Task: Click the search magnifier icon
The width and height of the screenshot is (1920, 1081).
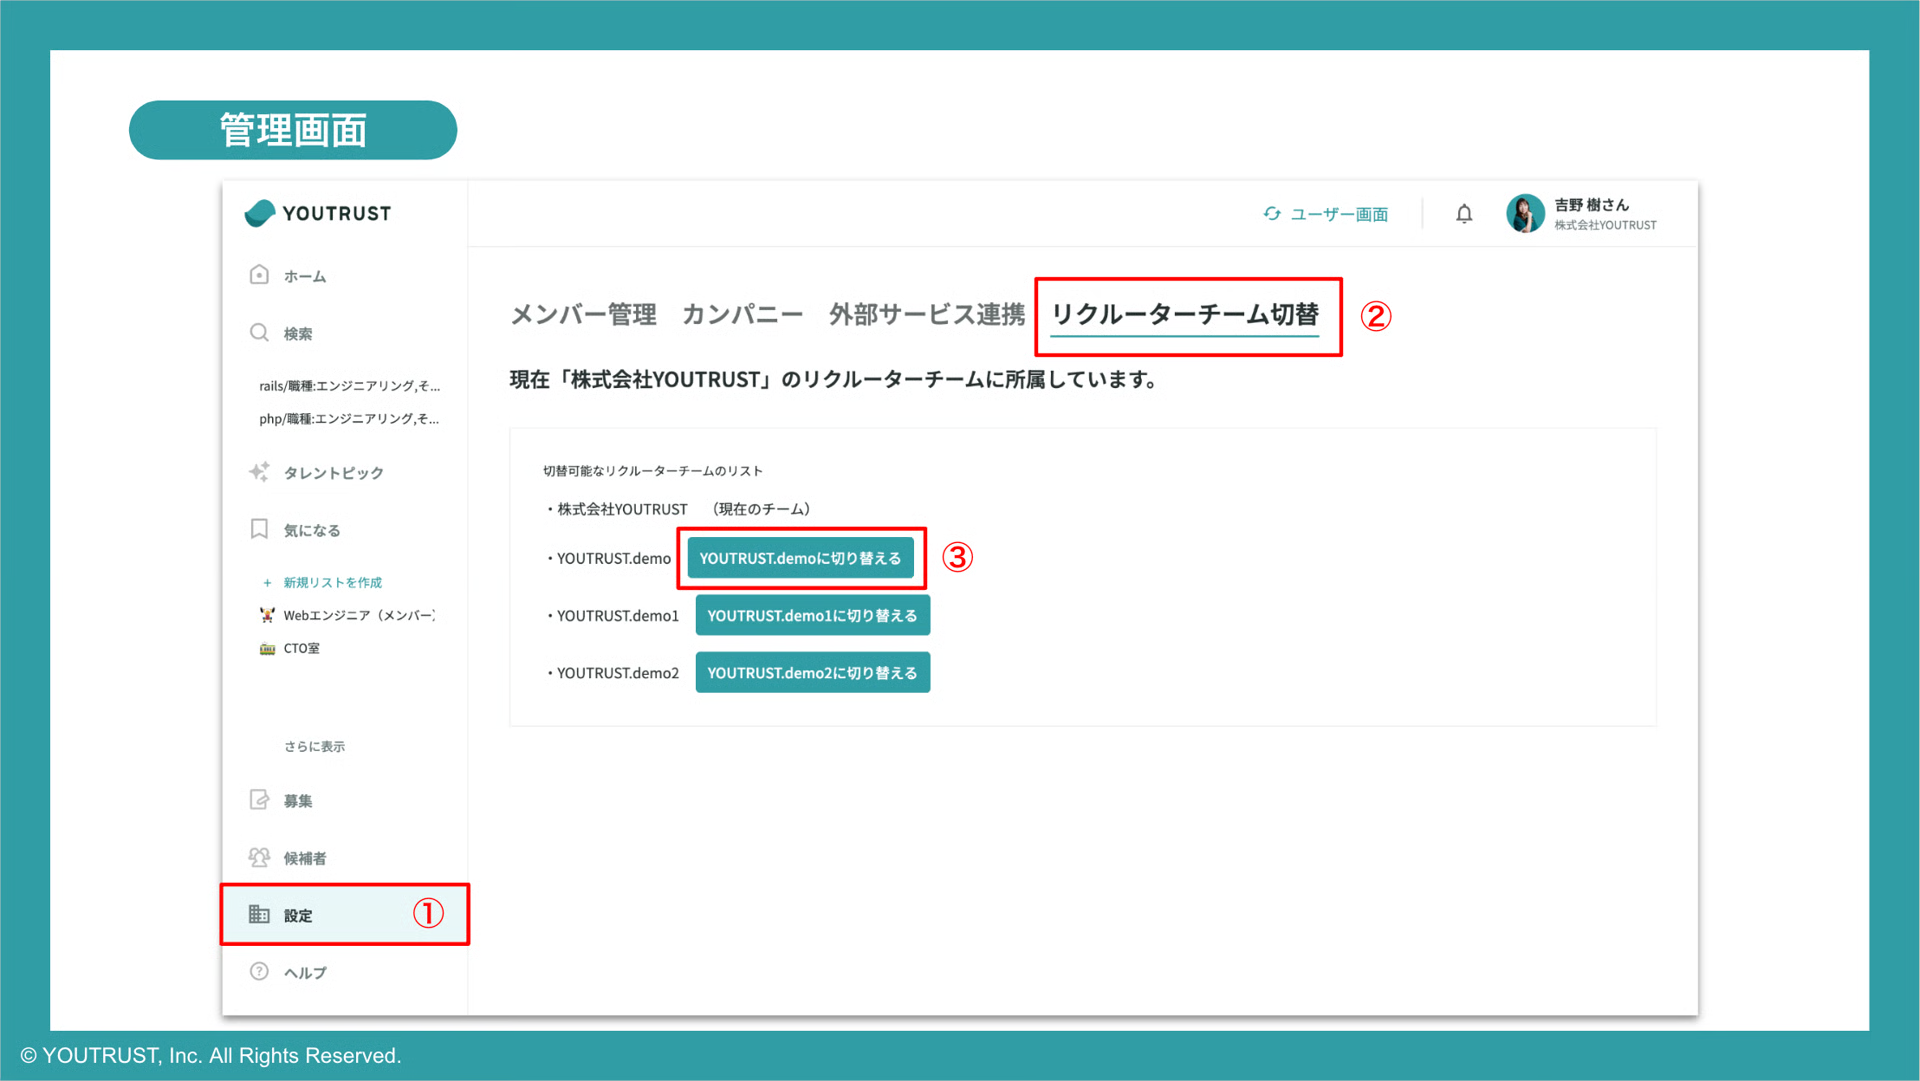Action: (x=259, y=333)
